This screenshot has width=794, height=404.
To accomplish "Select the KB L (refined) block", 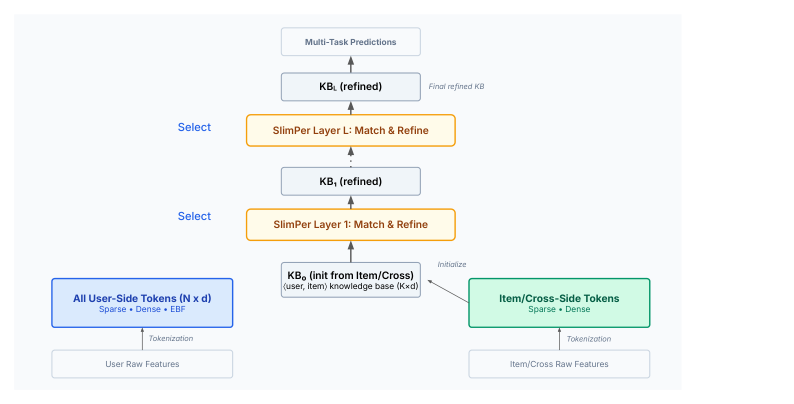I will [x=350, y=87].
